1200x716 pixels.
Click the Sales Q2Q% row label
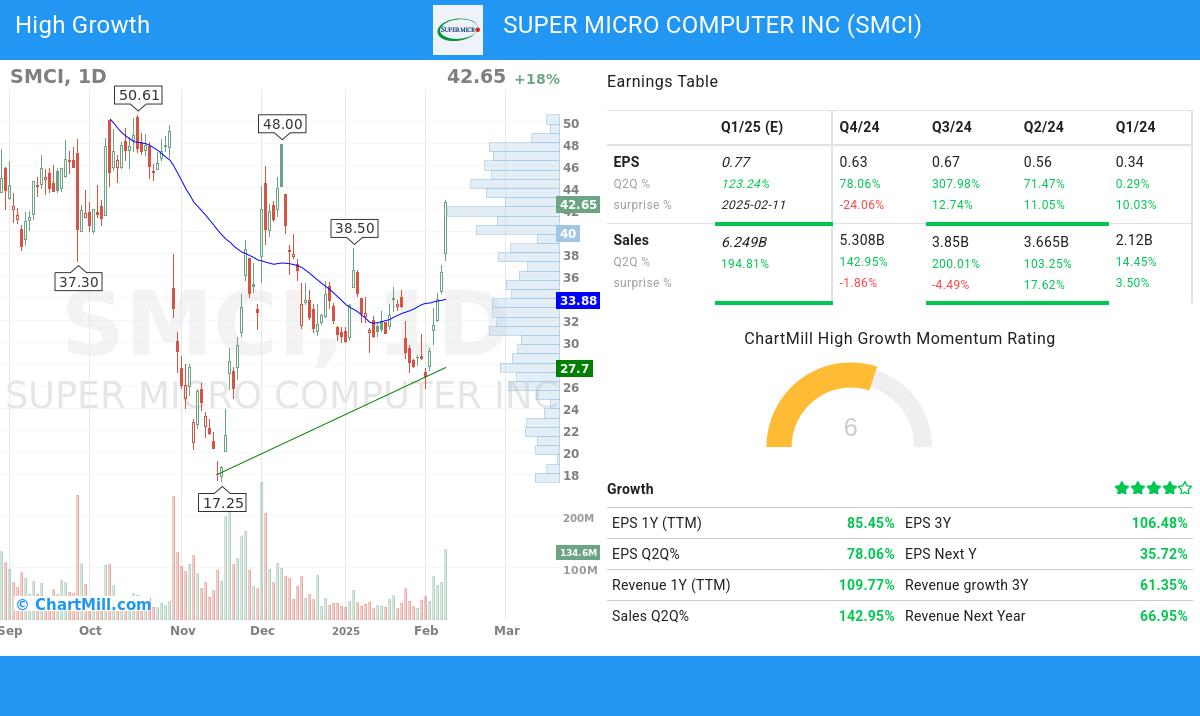click(651, 616)
